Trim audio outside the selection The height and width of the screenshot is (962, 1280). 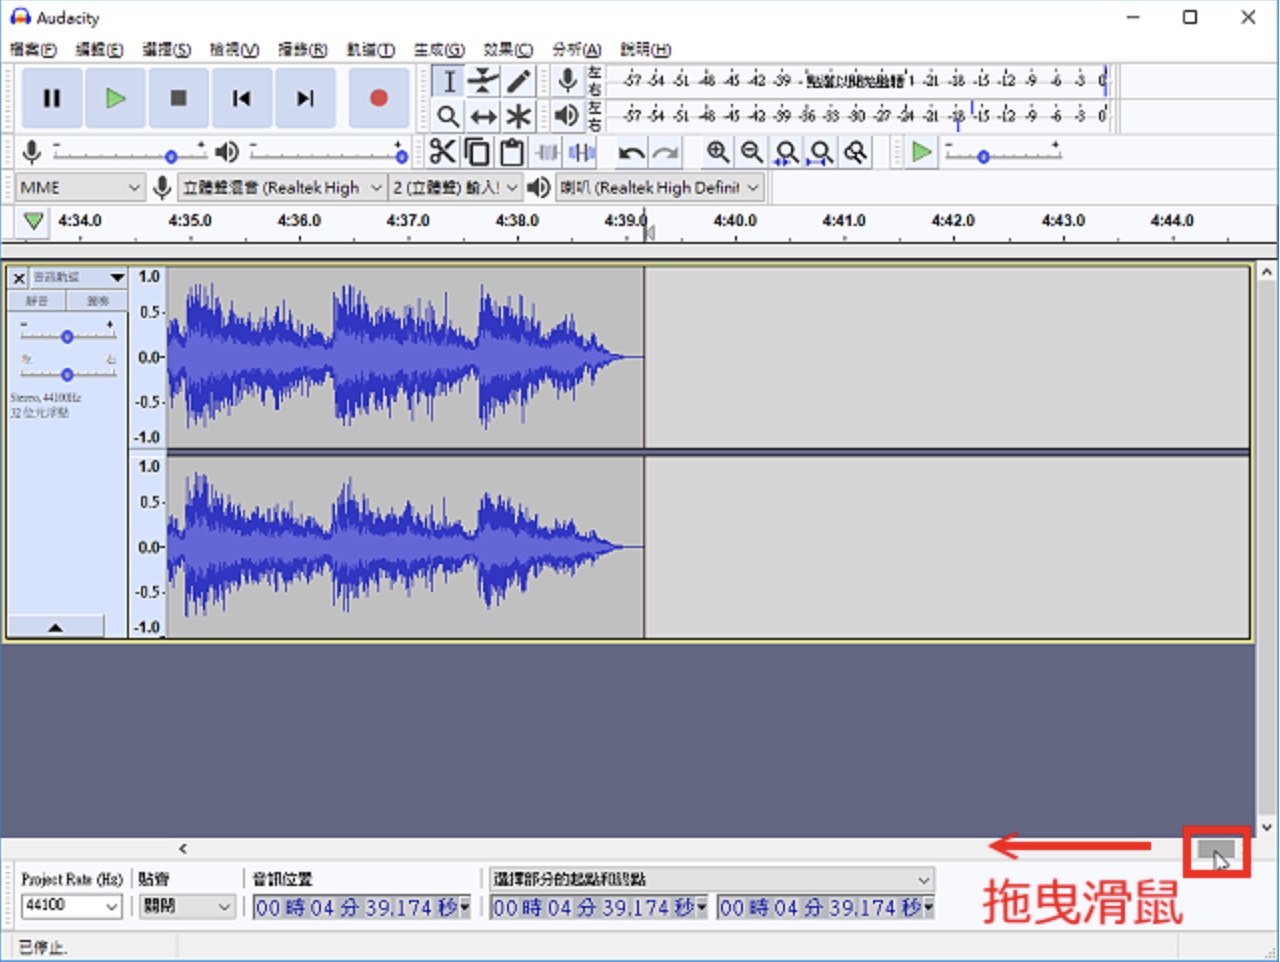point(547,152)
